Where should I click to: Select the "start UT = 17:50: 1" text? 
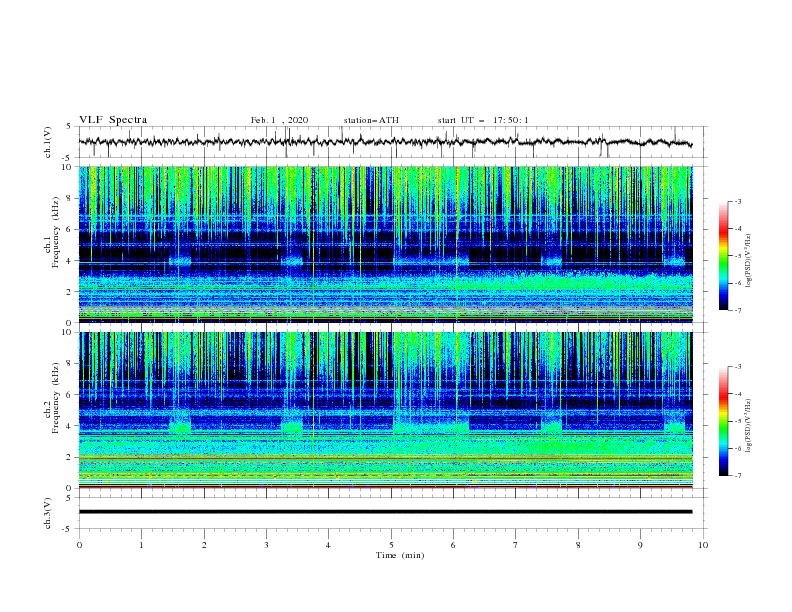click(483, 120)
